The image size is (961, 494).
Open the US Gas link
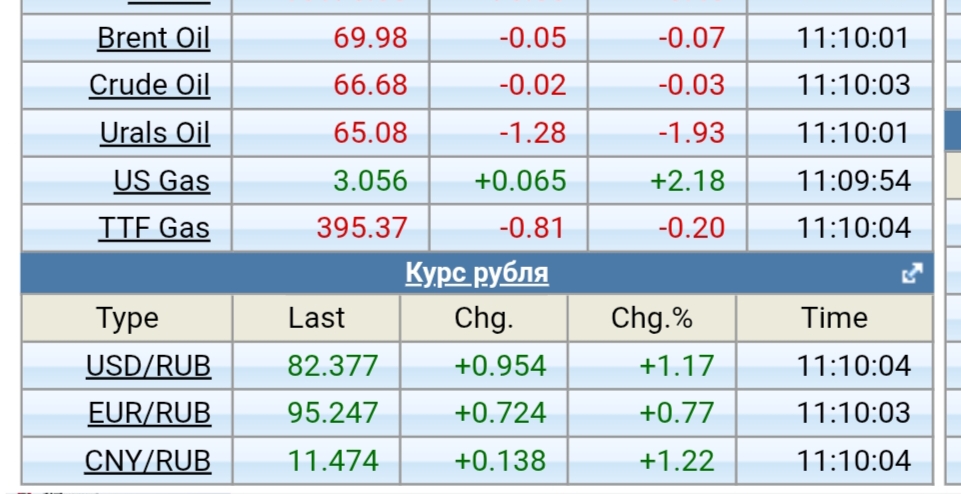(161, 181)
